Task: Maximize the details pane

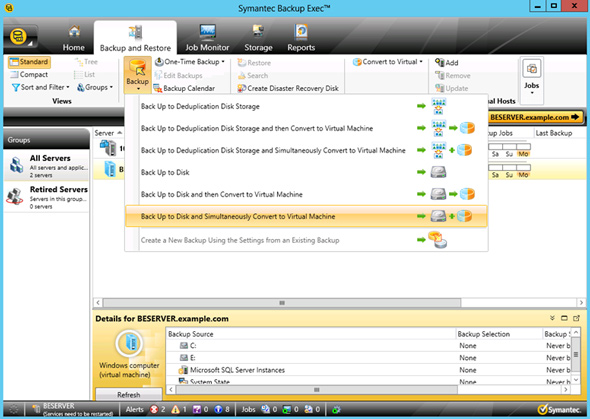Action: pos(564,318)
